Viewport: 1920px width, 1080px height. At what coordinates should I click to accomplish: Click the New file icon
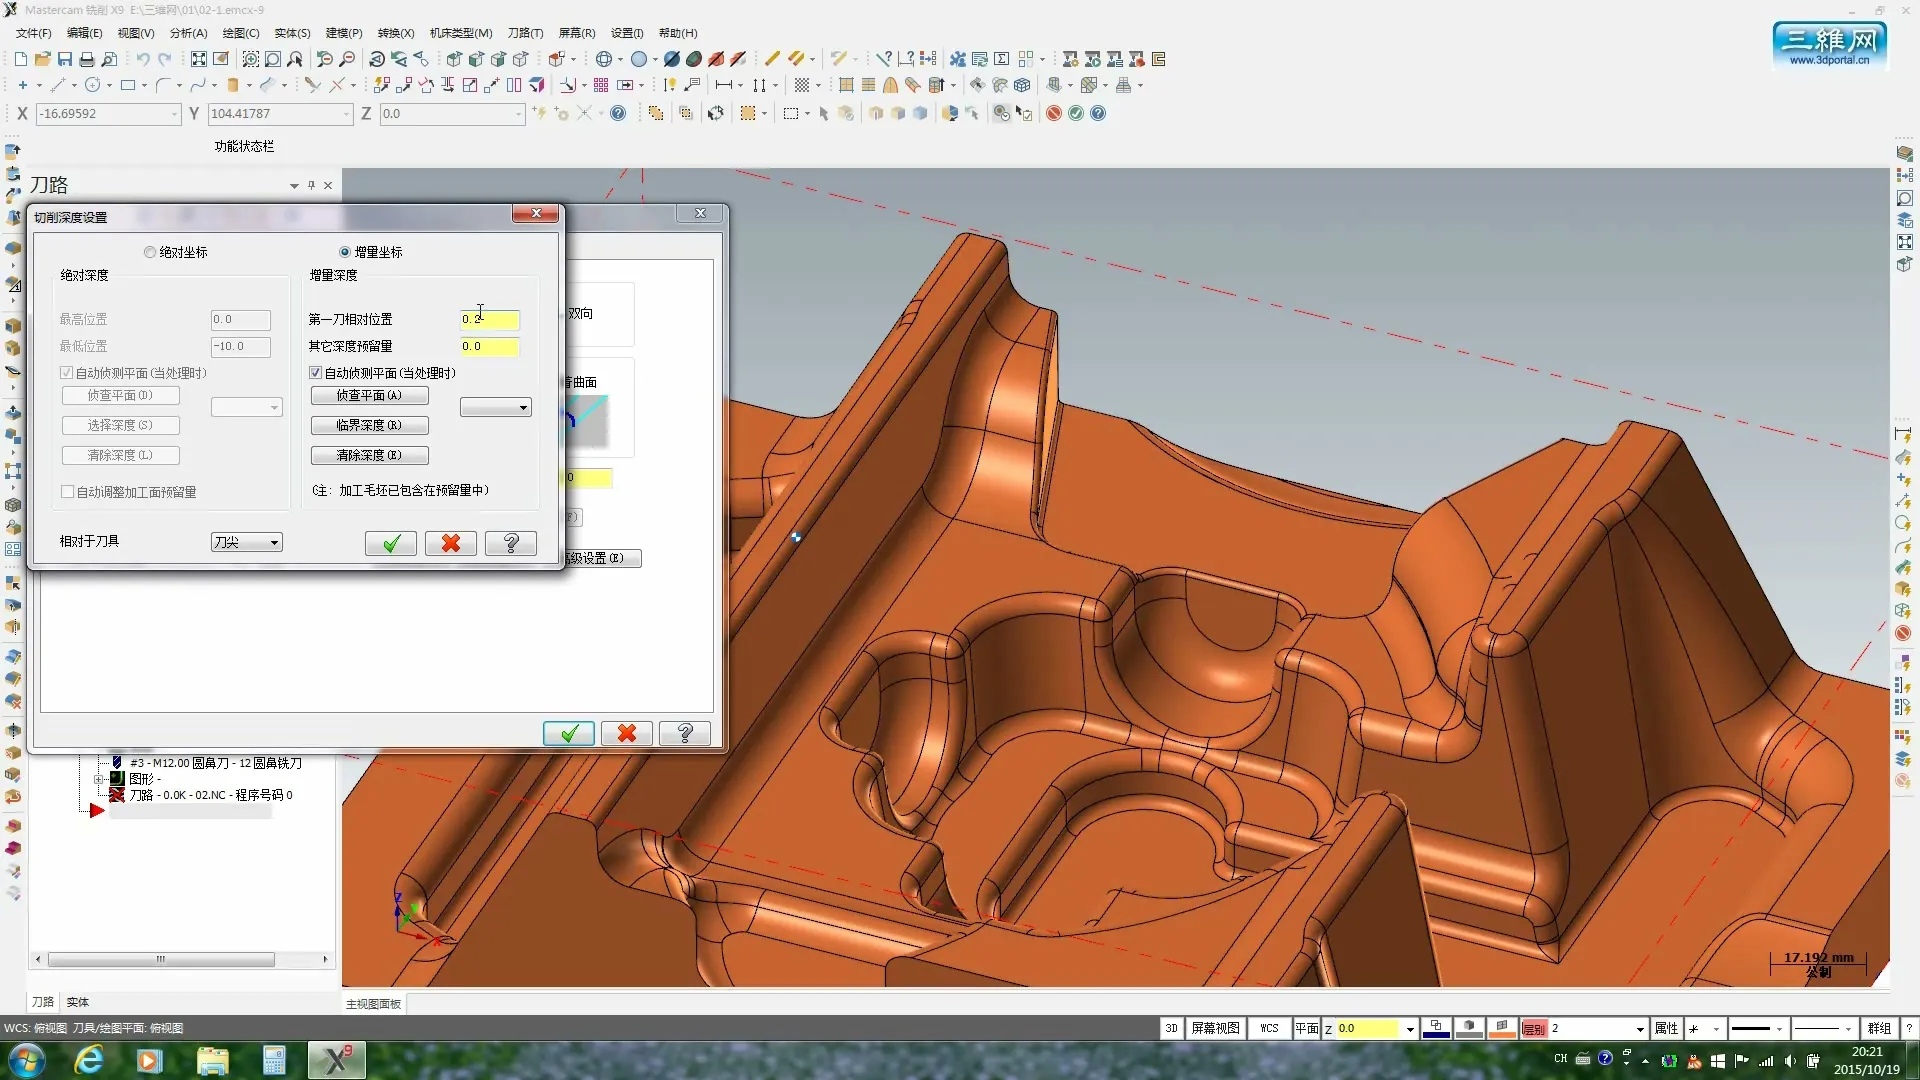point(21,59)
